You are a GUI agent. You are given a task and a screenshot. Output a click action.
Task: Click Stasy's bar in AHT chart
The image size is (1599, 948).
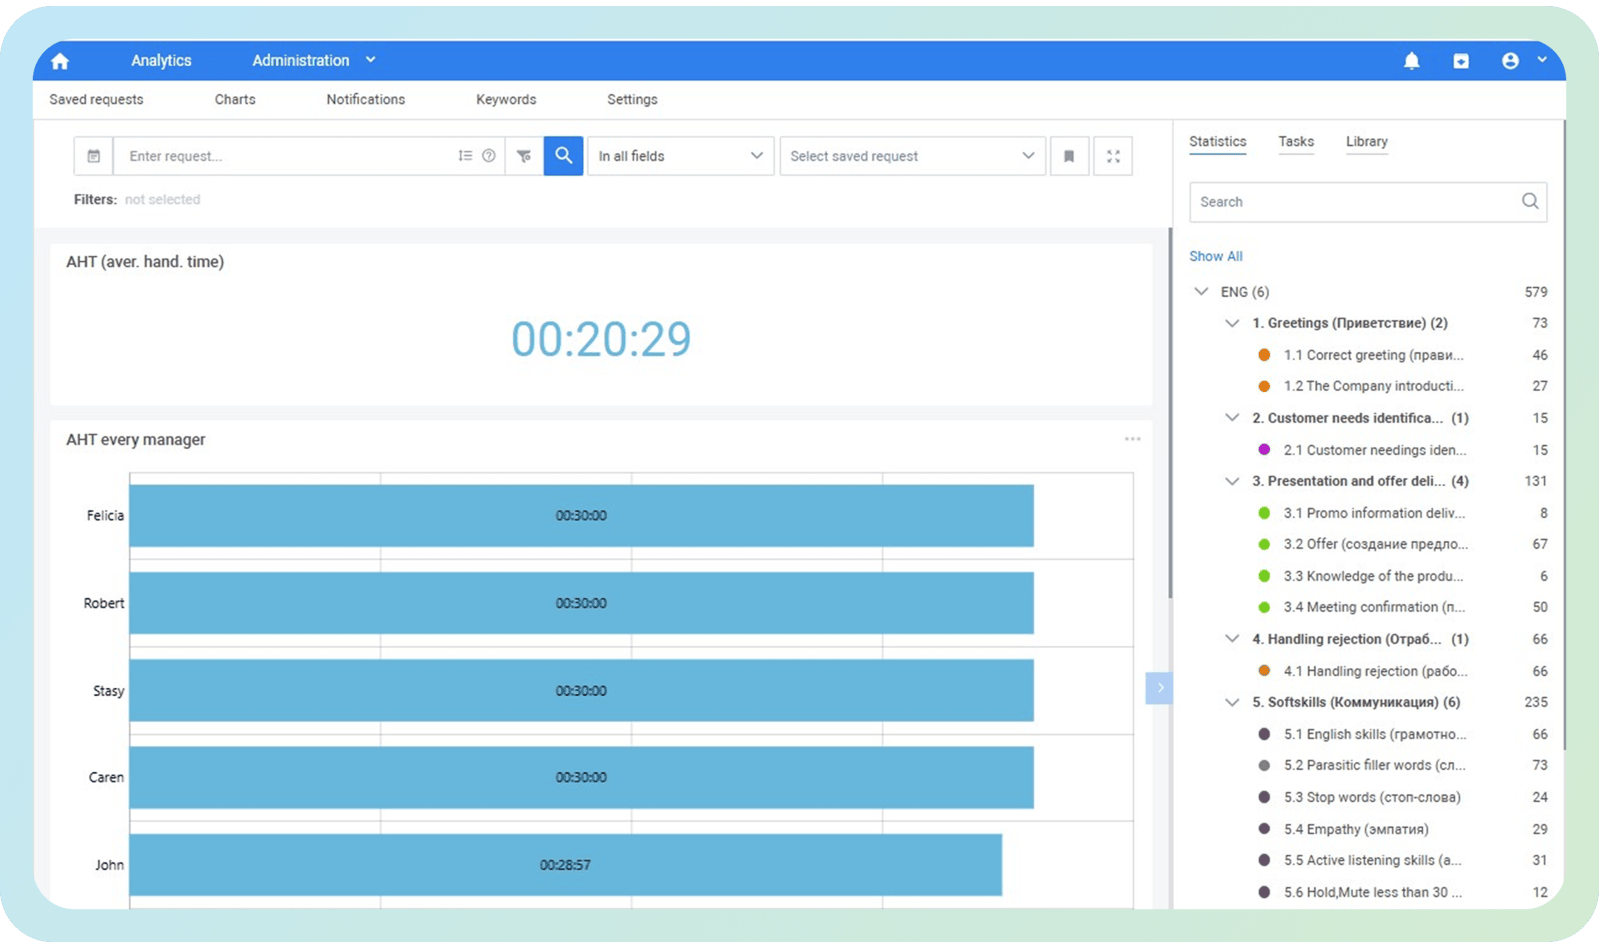pos(581,690)
